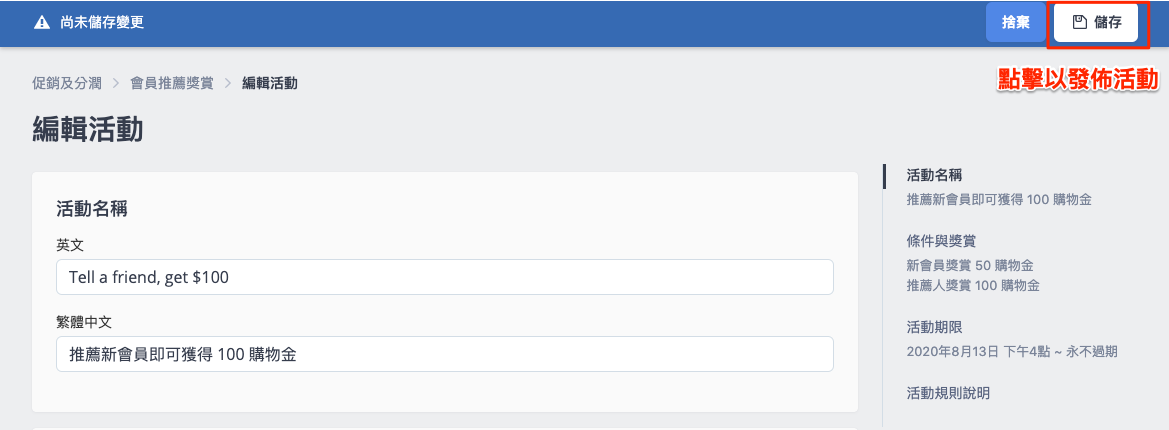Jump to 條件與獎賞 in side navigation

[940, 241]
